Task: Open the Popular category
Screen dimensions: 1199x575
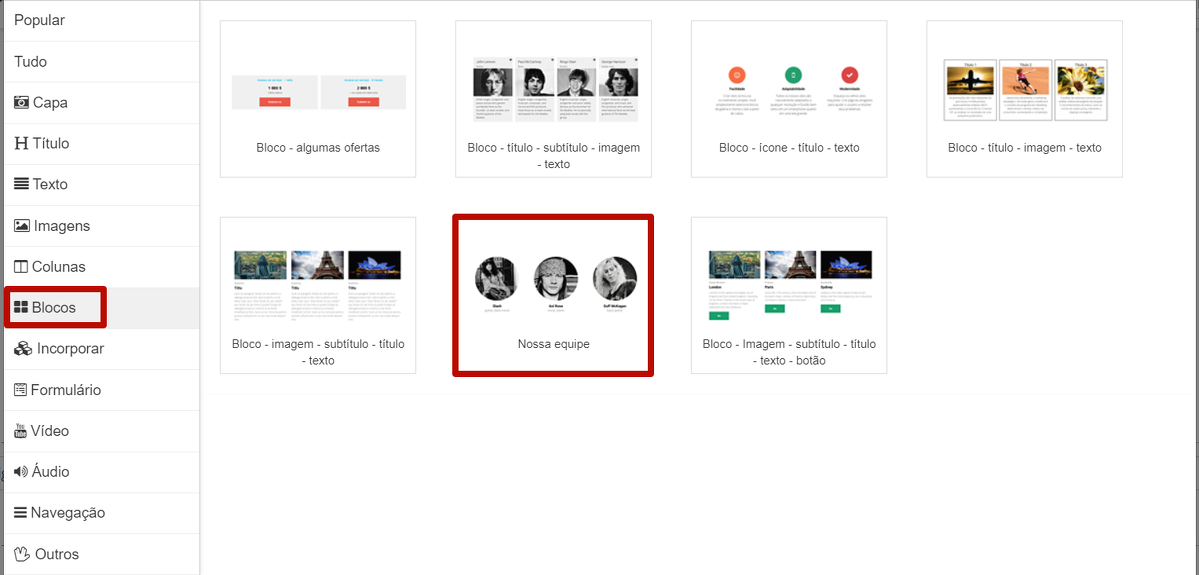Action: (40, 20)
